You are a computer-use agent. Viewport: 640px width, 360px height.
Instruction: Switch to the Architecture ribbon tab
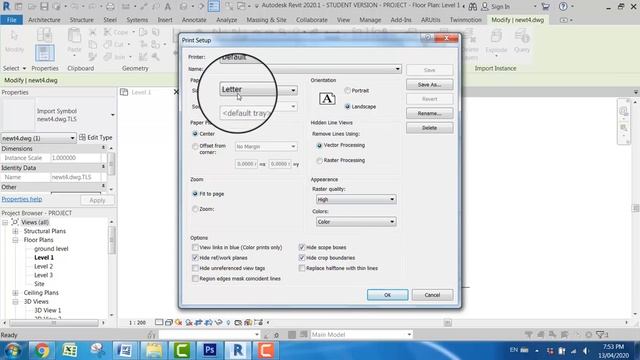(44, 20)
